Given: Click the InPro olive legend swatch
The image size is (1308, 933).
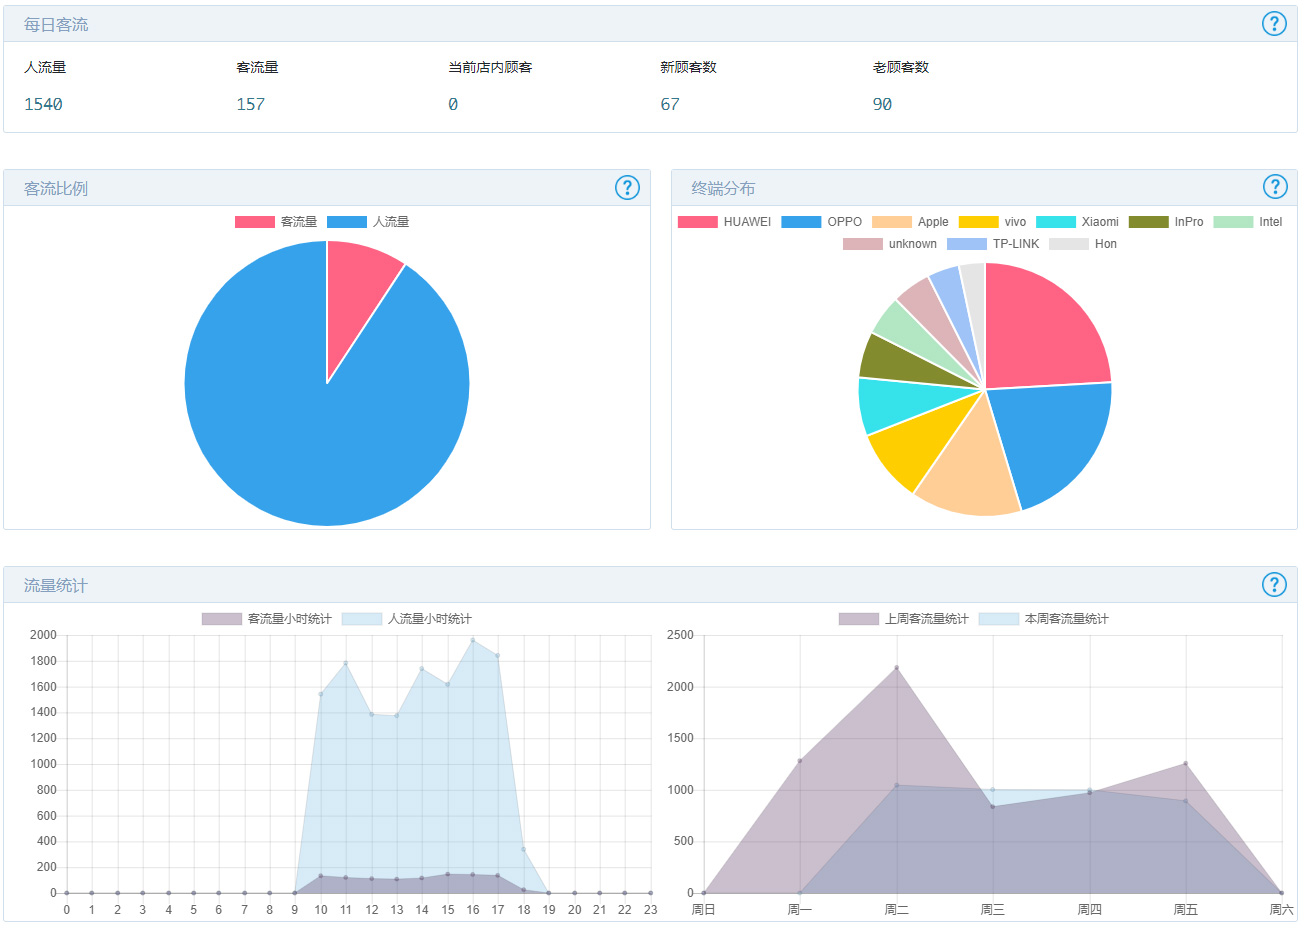Looking at the screenshot, I should 1148,222.
